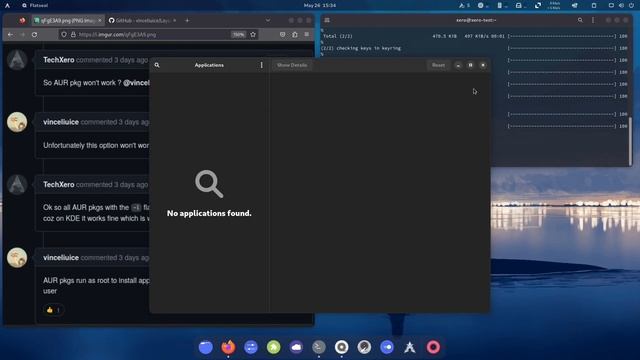Open the terminal's three-dot options menu
Image resolution: width=640 pixels, height=360 pixels.
tap(593, 20)
